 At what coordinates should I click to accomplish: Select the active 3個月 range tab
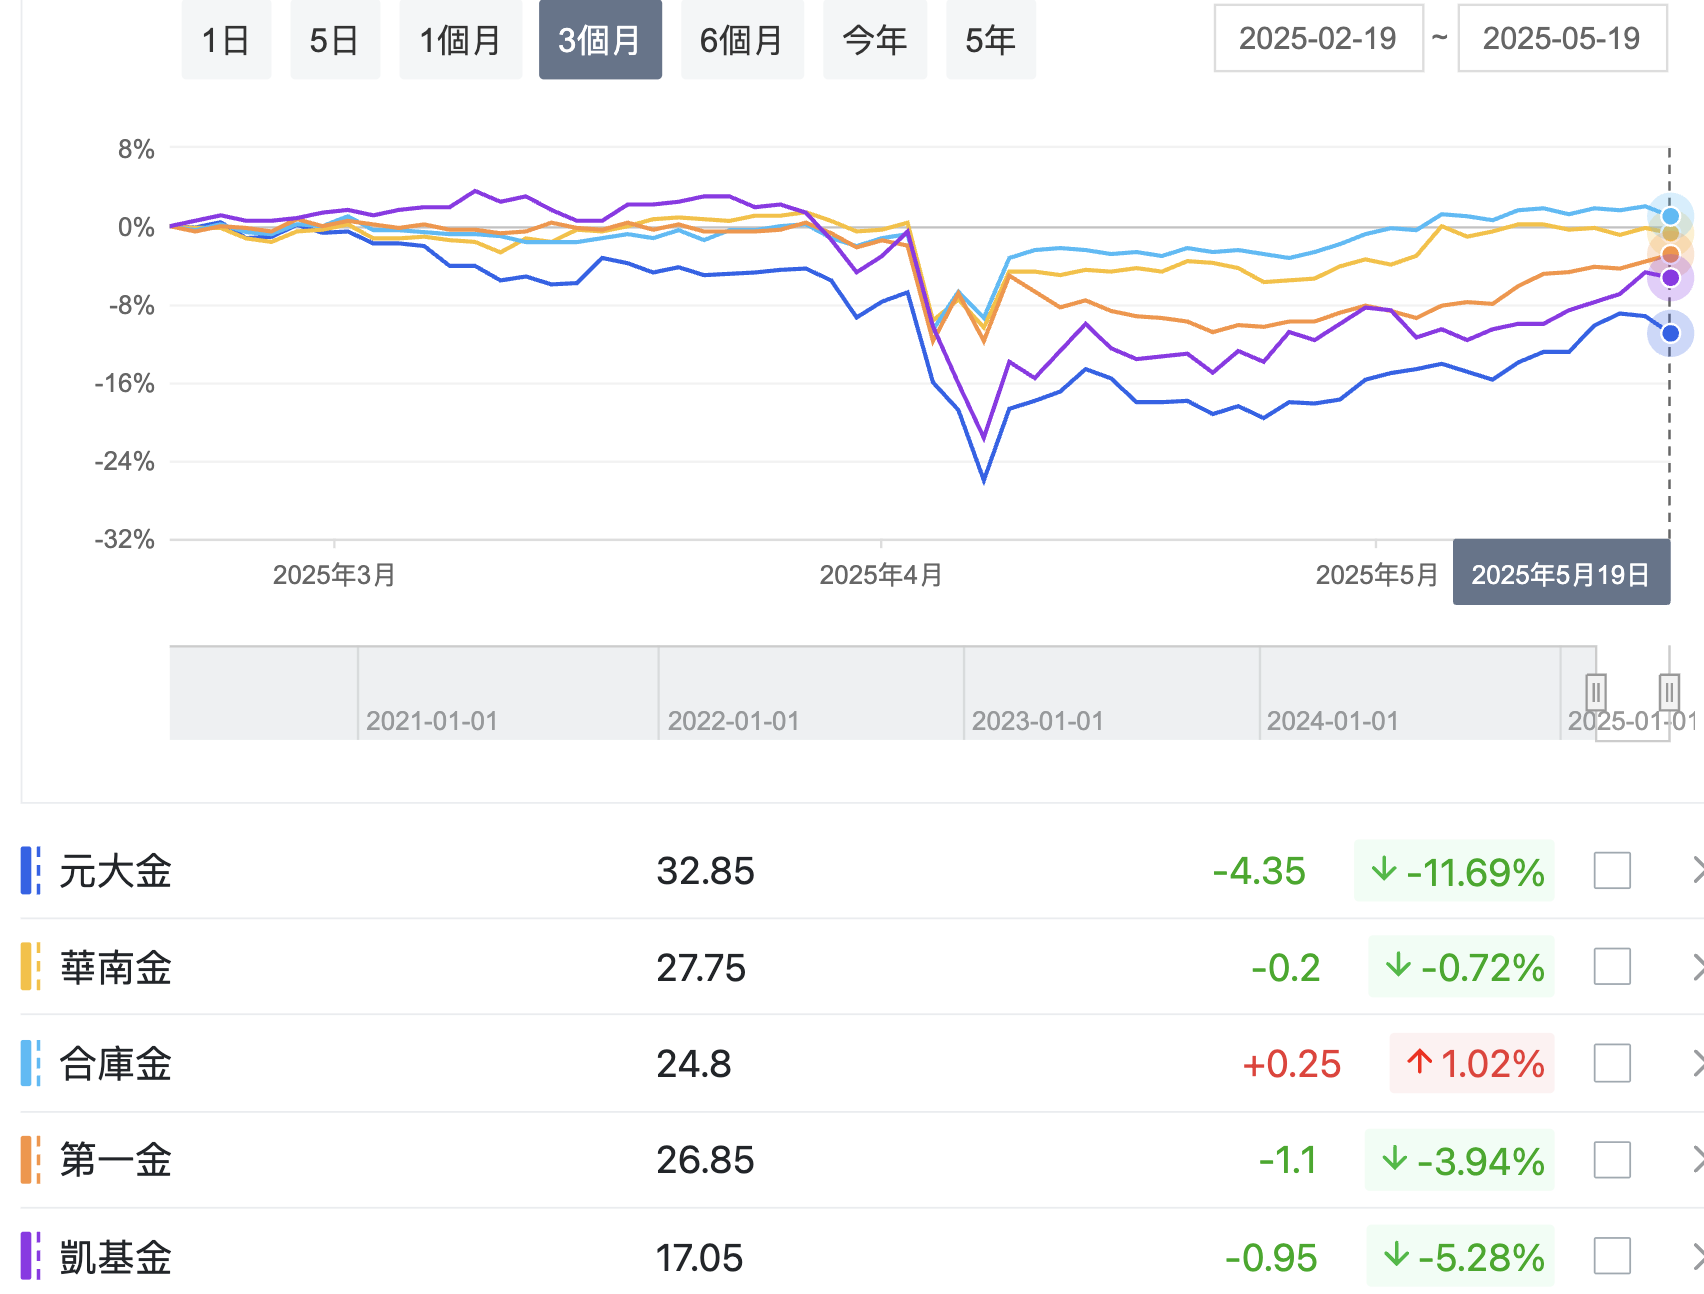coord(600,40)
